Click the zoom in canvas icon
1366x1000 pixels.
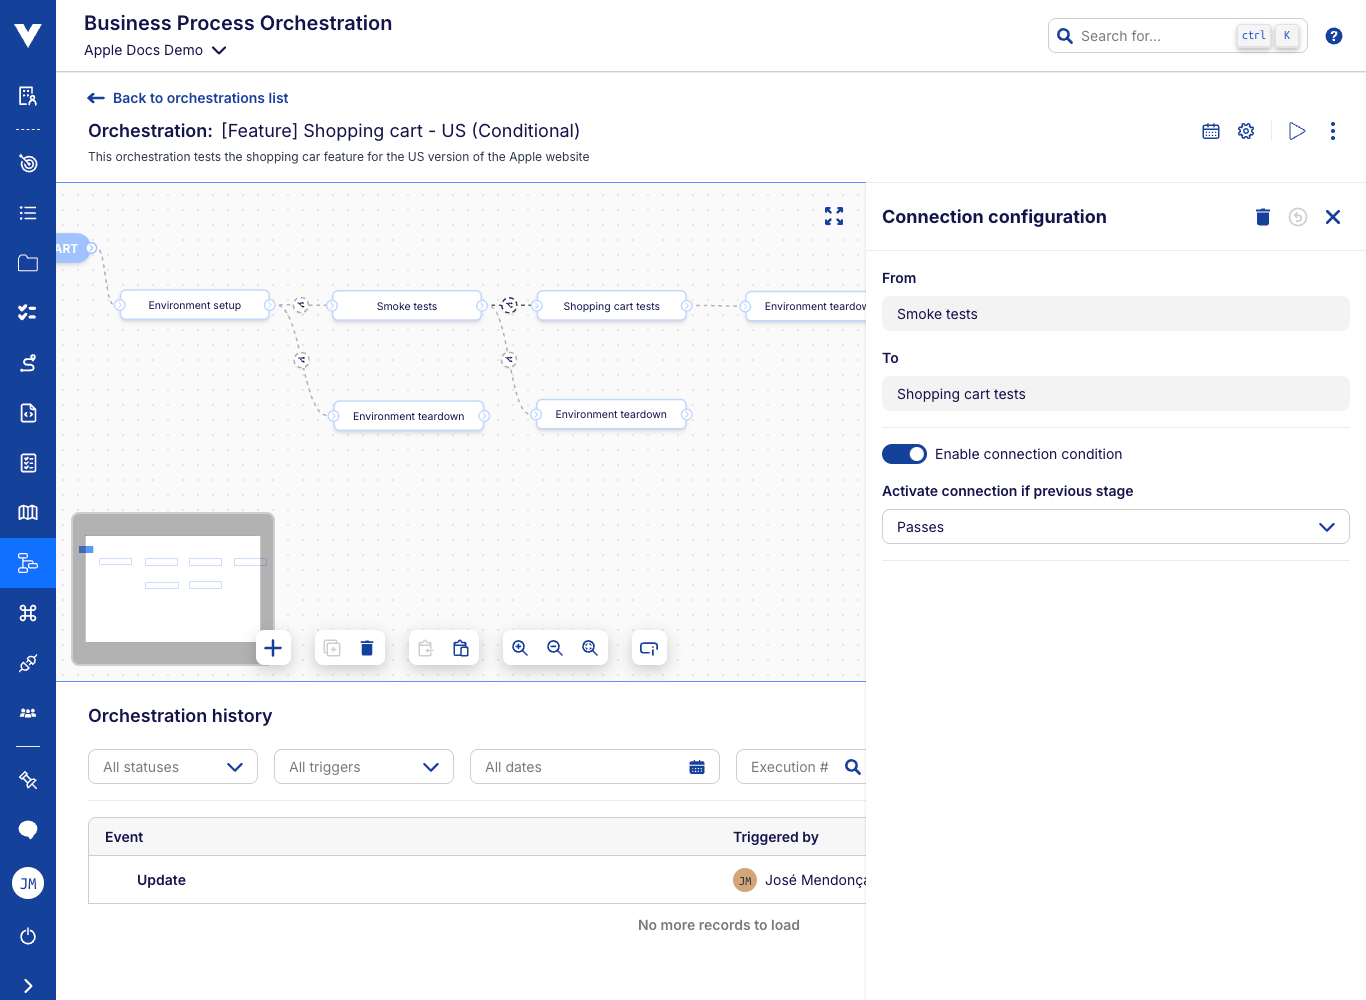coord(520,648)
